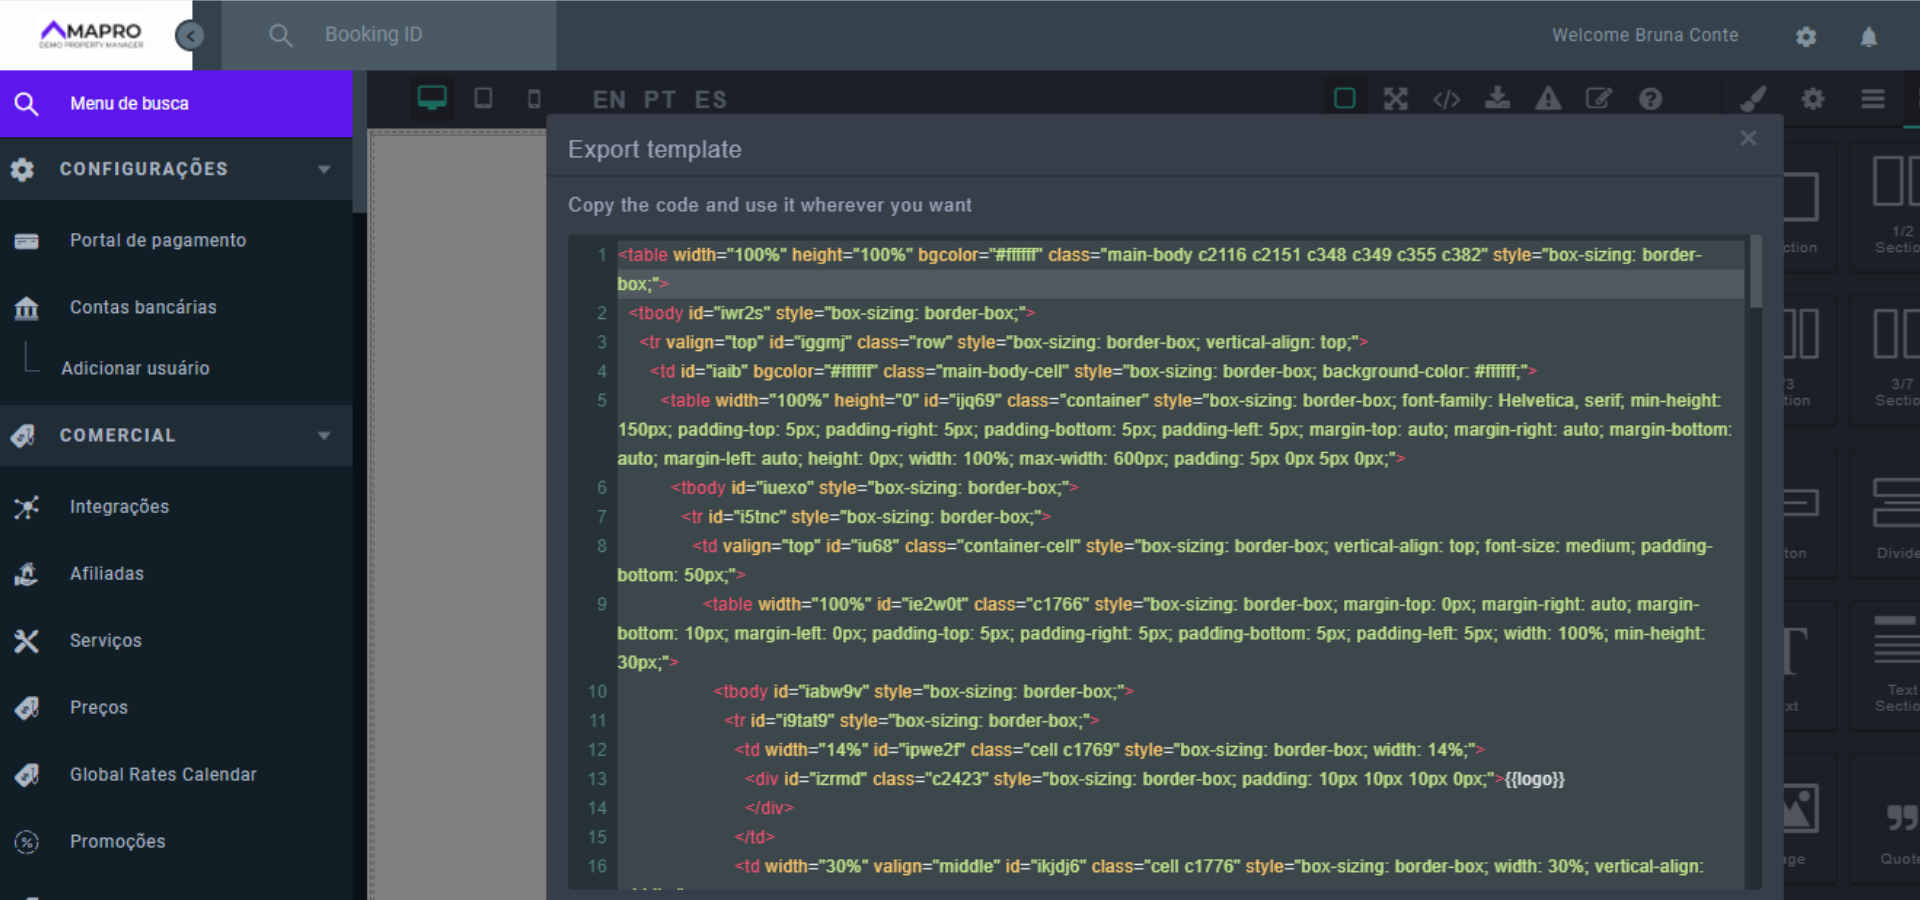1920x900 pixels.
Task: Collapse the Configurações section
Action: pos(324,169)
